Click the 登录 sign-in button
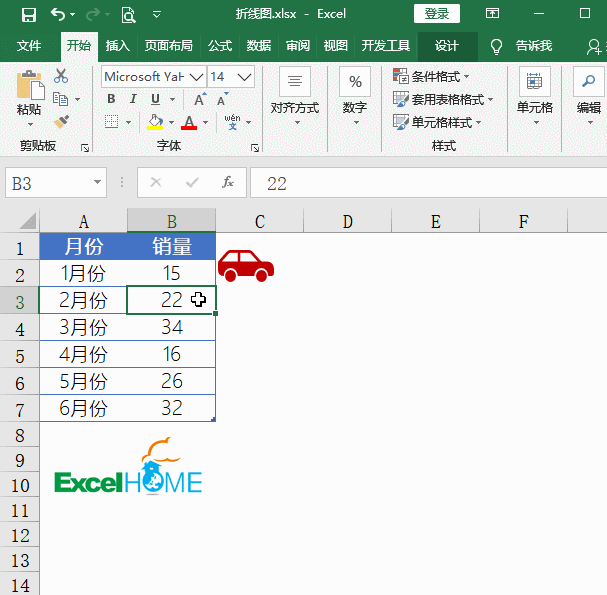The width and height of the screenshot is (607, 595). (437, 14)
